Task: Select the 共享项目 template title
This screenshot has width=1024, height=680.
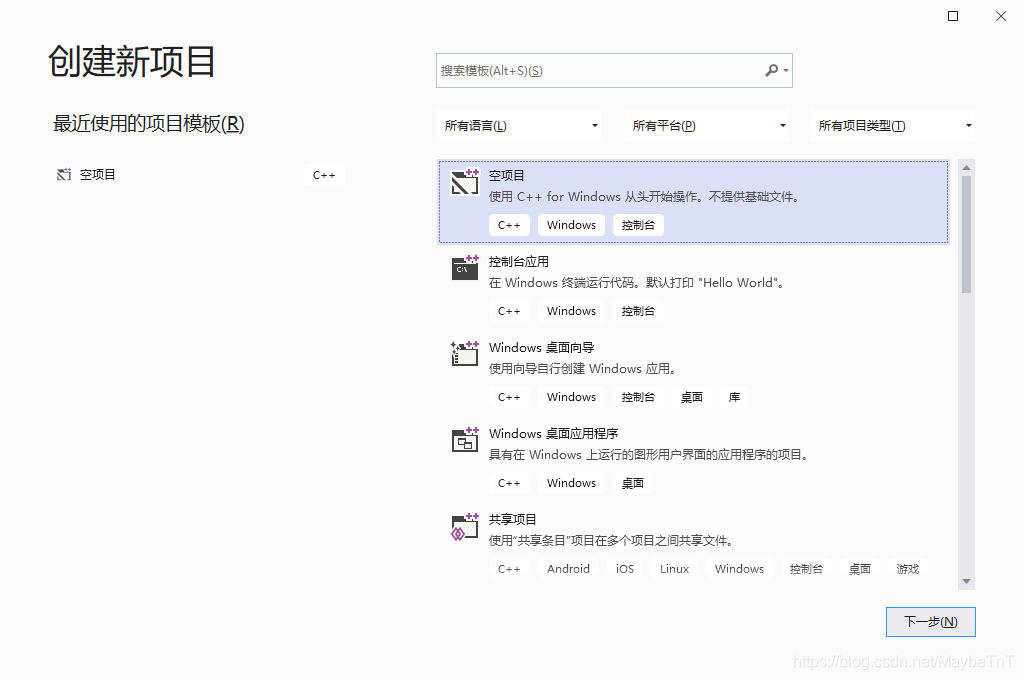Action: 513,519
